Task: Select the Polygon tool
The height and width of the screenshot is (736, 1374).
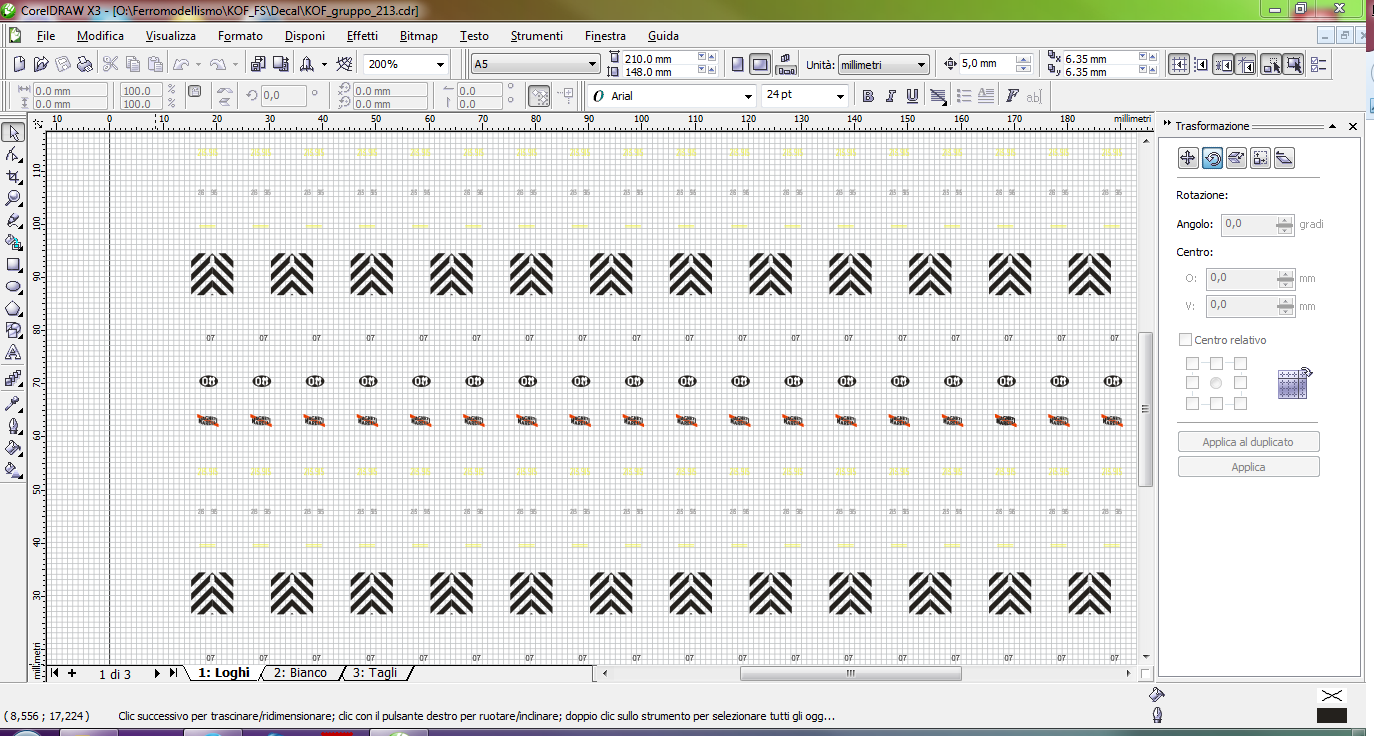Action: pos(13,309)
